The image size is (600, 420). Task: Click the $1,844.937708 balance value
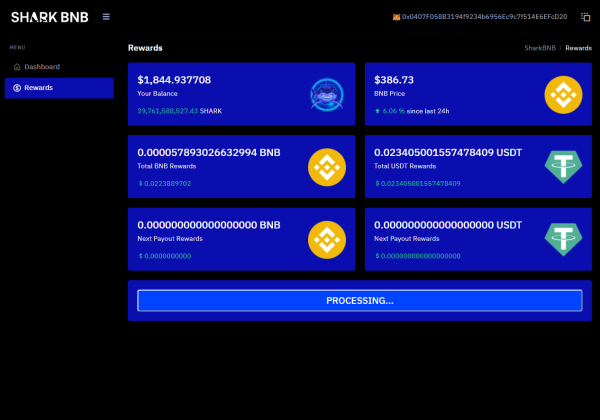click(x=174, y=80)
